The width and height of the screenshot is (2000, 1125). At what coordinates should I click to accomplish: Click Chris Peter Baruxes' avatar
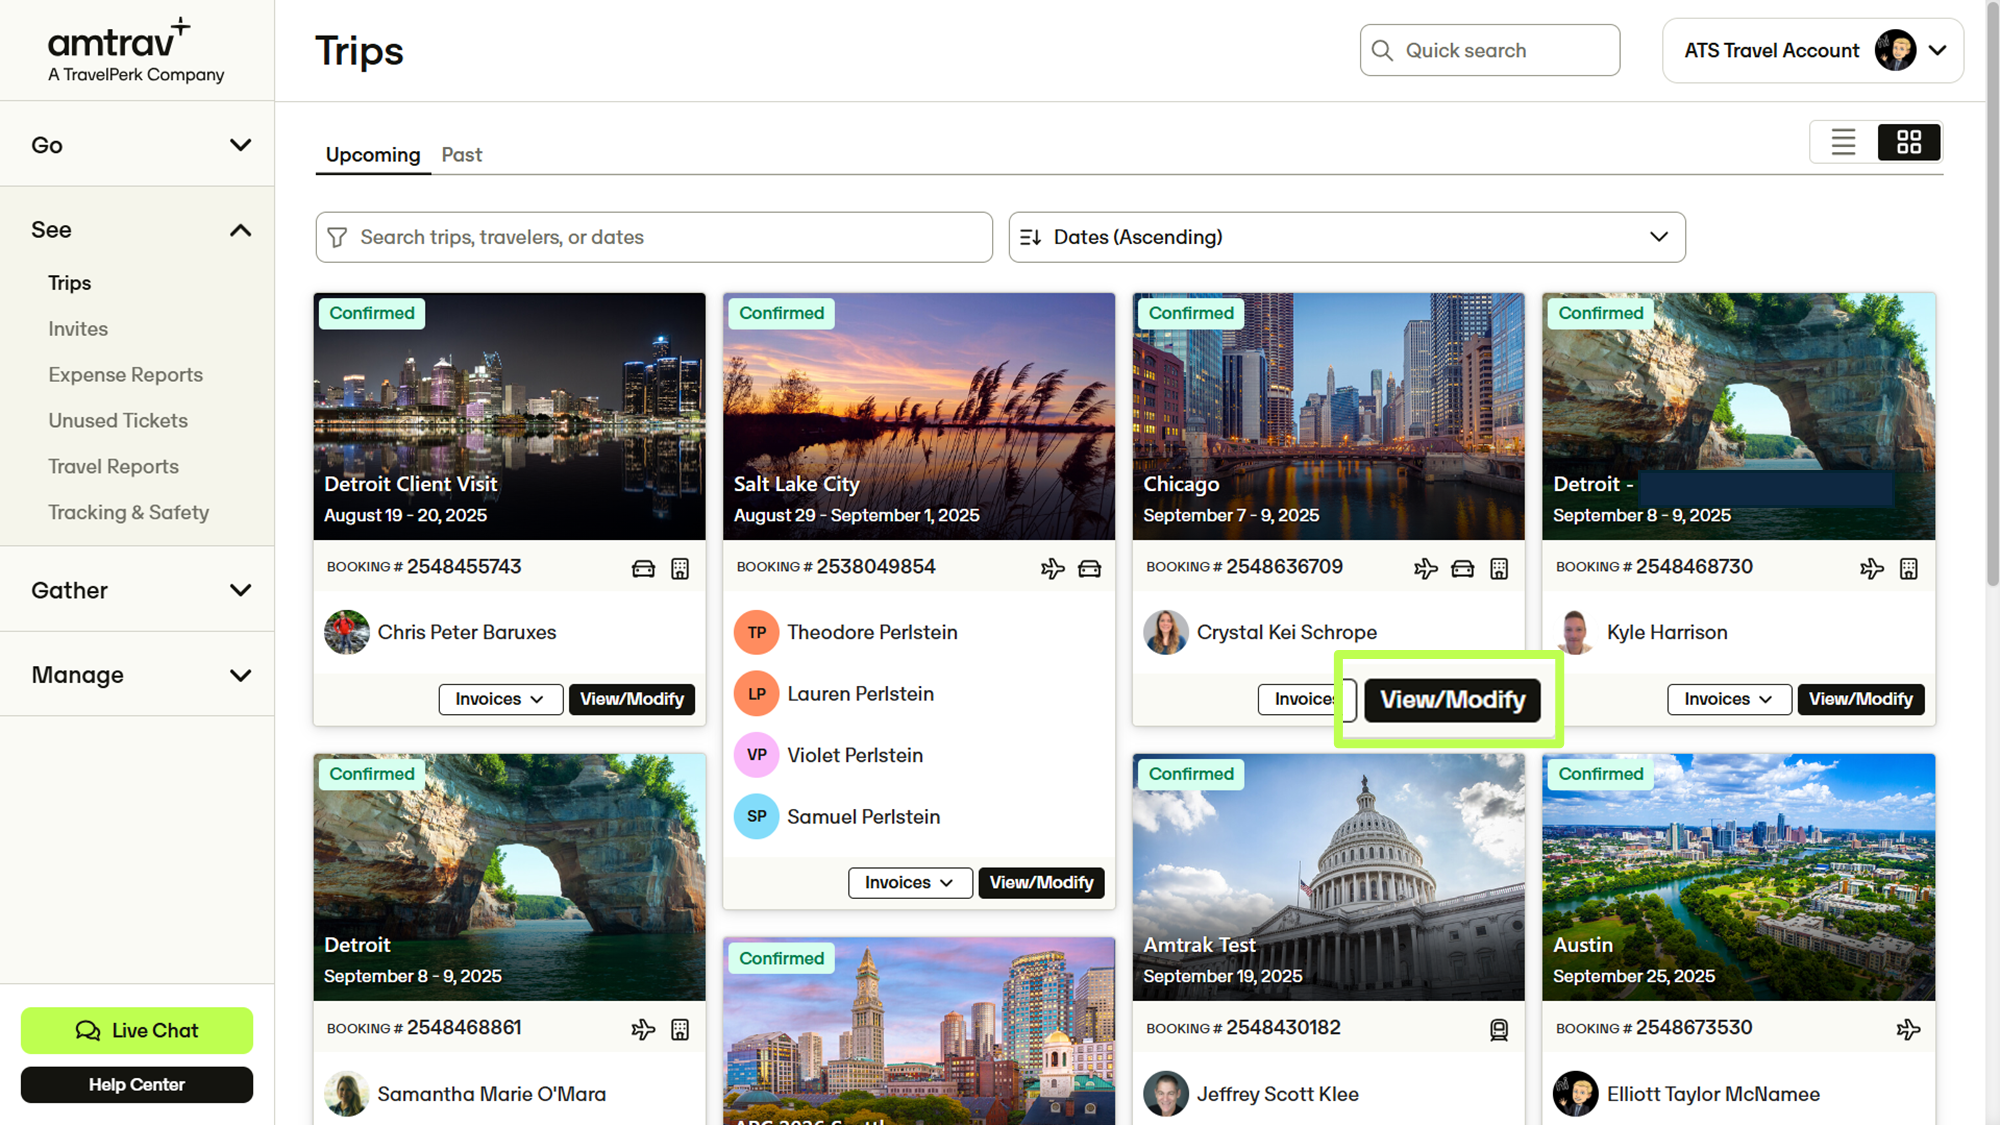(347, 632)
